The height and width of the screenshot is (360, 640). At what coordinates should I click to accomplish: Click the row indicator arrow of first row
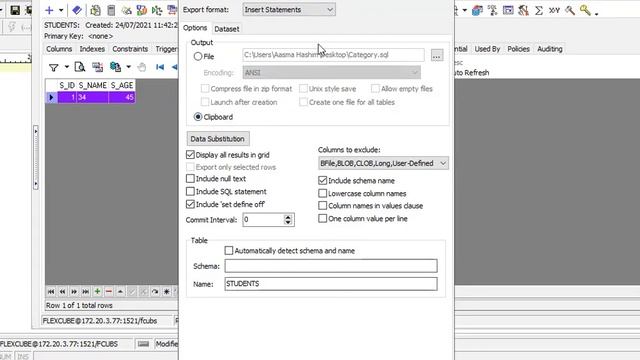coord(51,97)
